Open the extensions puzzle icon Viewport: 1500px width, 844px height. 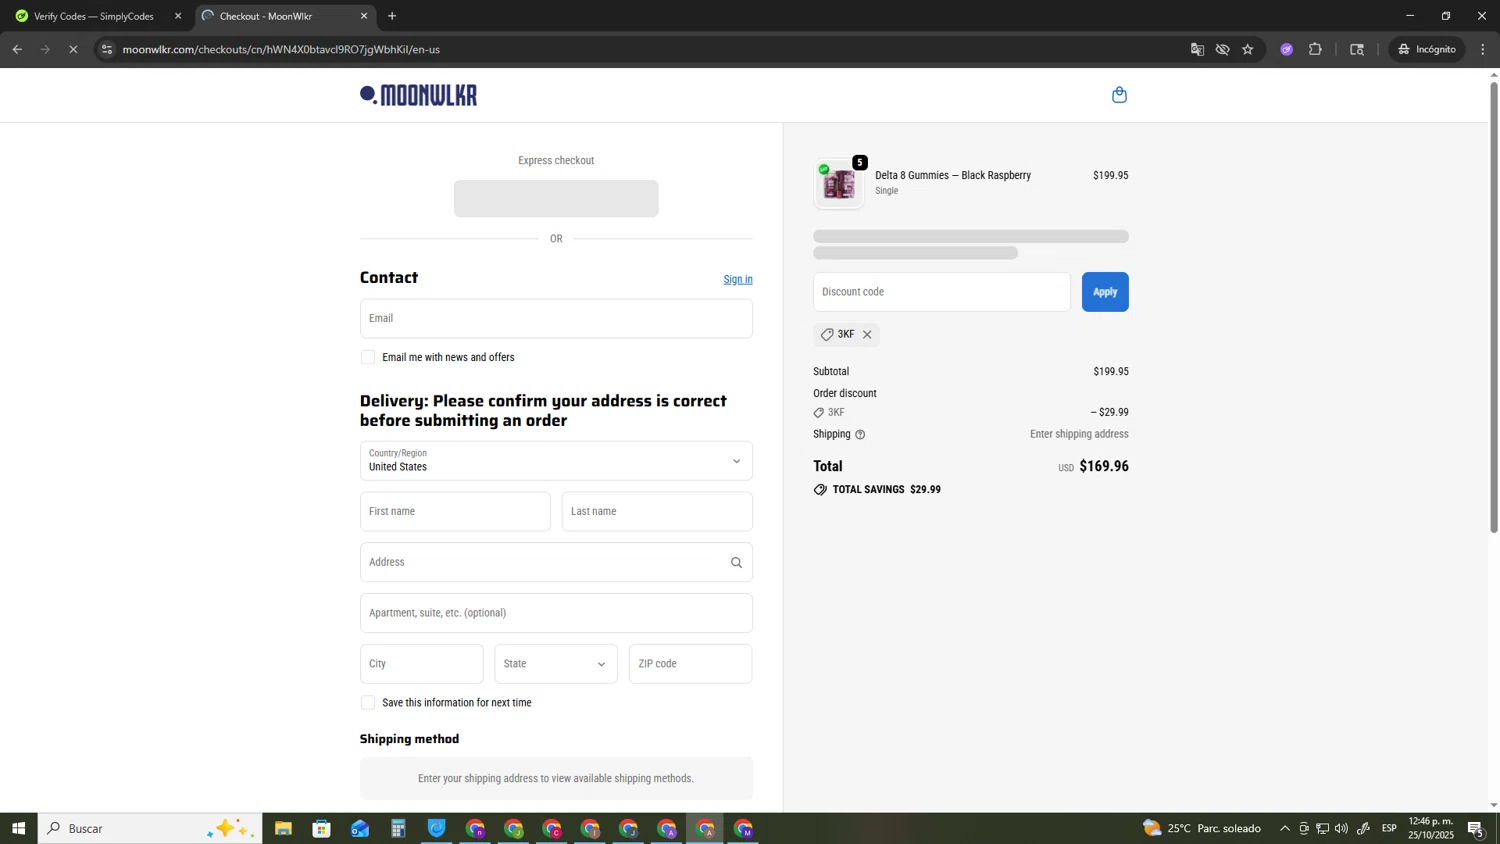pos(1315,49)
